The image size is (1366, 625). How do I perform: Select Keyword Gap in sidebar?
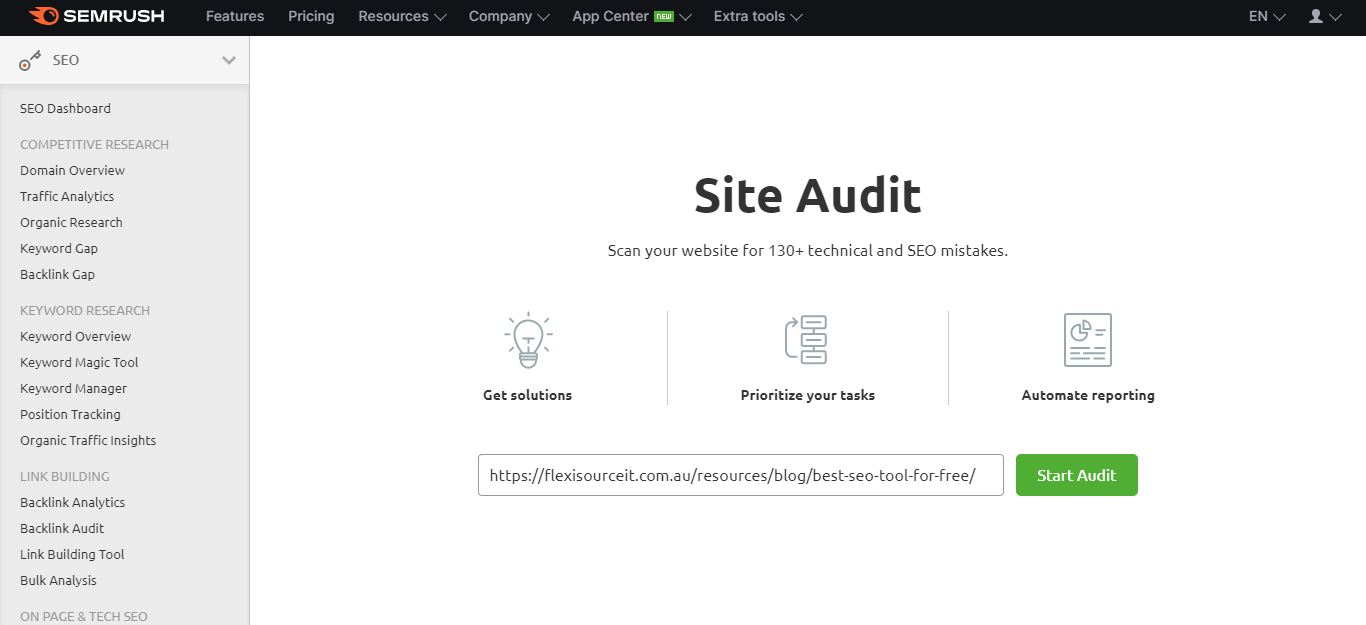coord(59,248)
